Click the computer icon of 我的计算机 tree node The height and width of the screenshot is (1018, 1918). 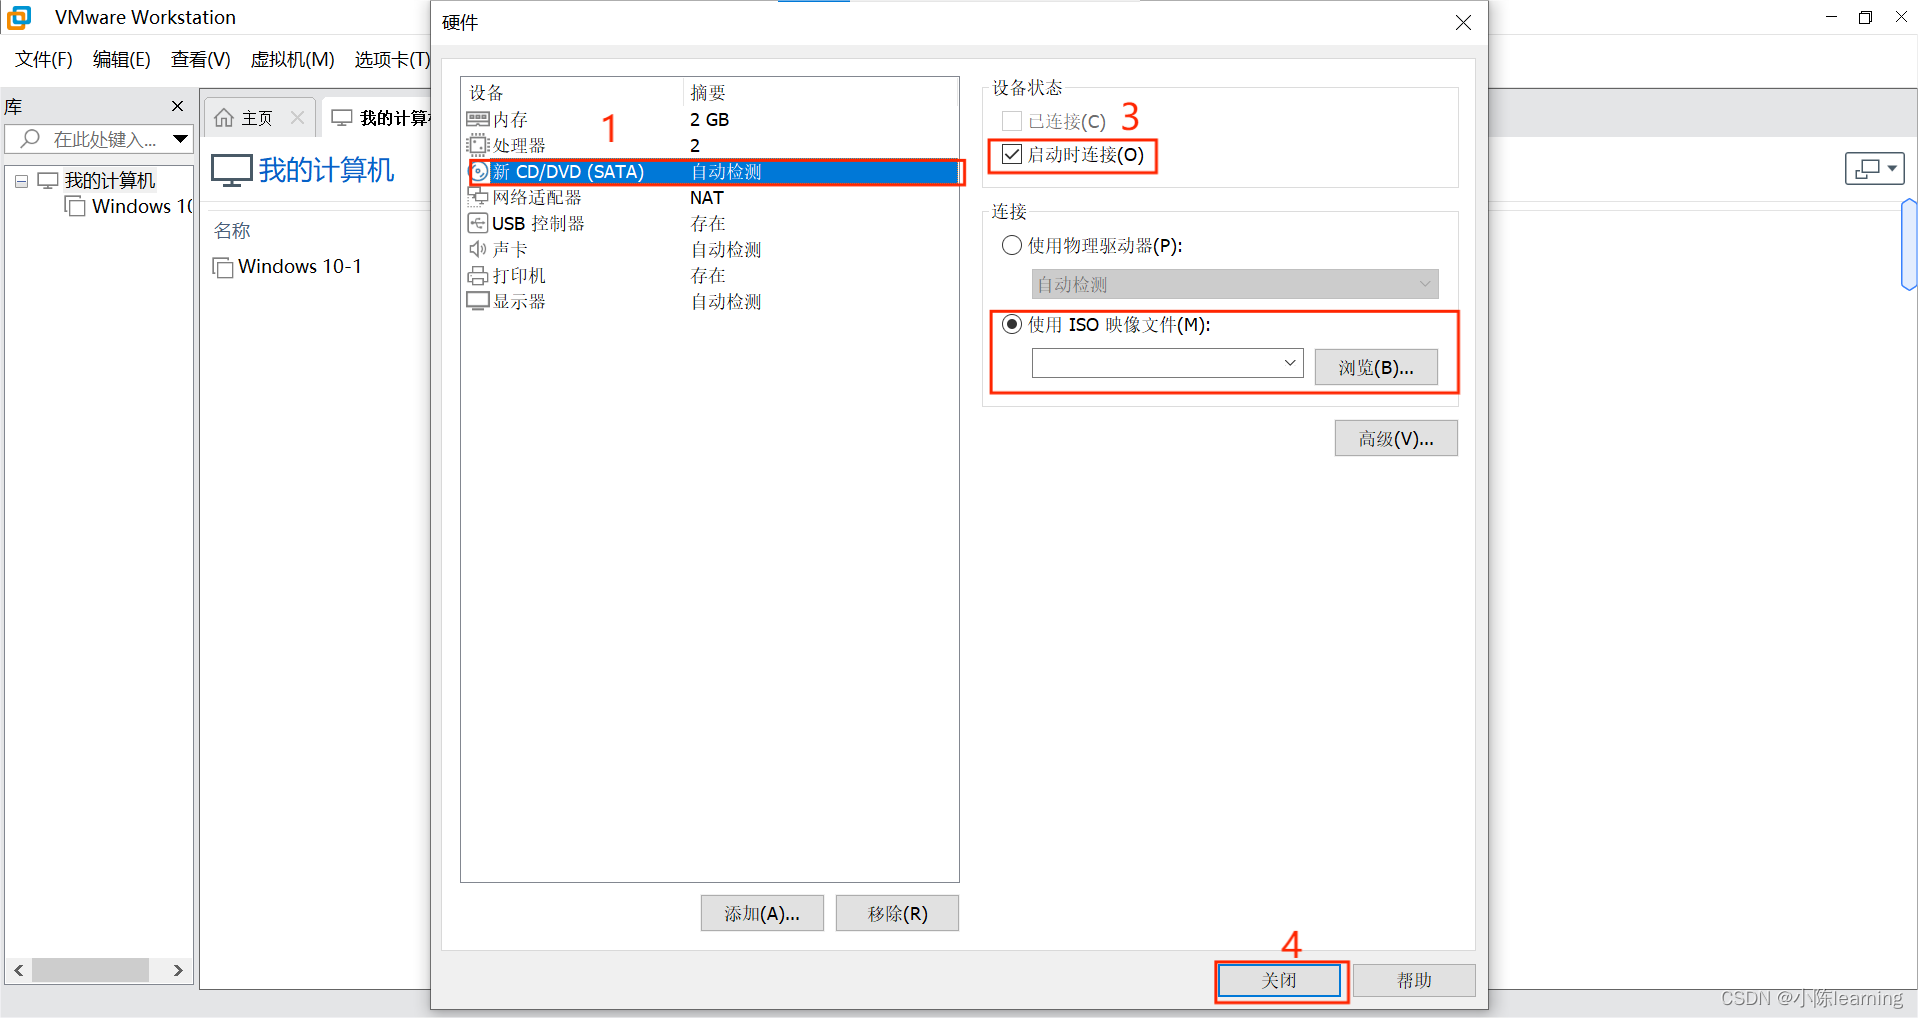coord(48,180)
